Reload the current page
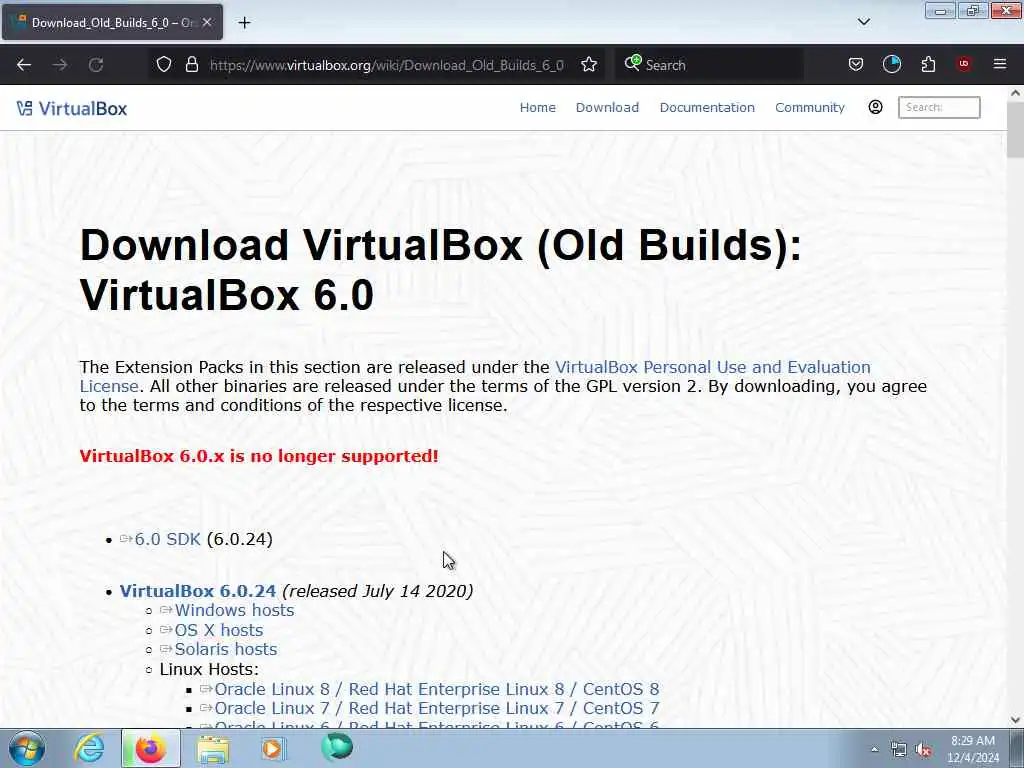Image resolution: width=1024 pixels, height=768 pixels. click(x=96, y=65)
